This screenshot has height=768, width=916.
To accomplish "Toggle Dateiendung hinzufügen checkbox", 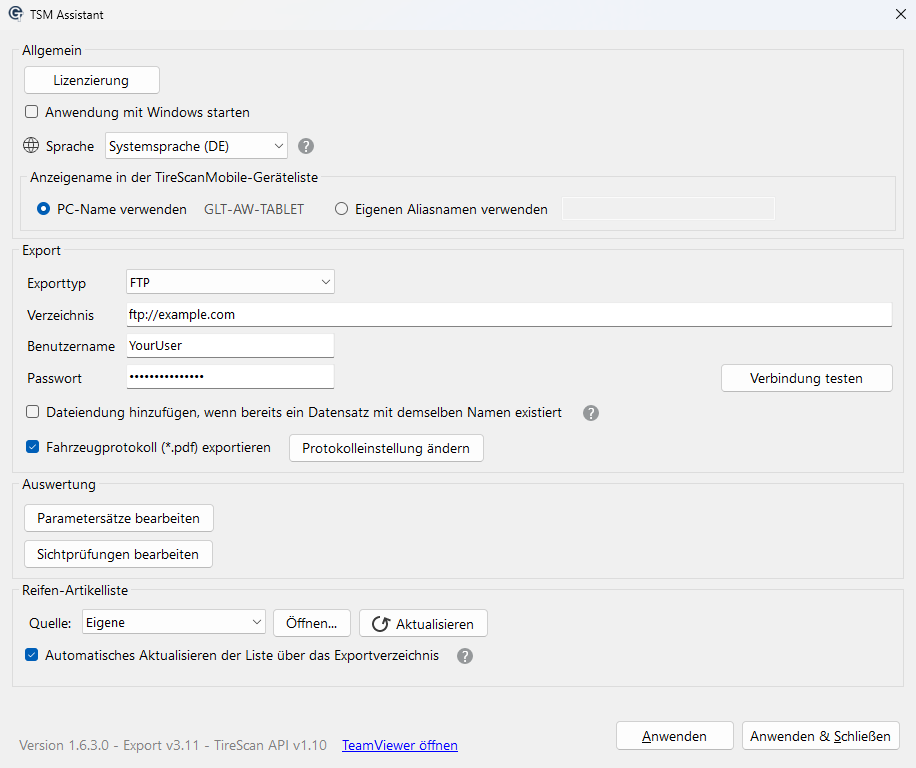I will click(x=33, y=412).
